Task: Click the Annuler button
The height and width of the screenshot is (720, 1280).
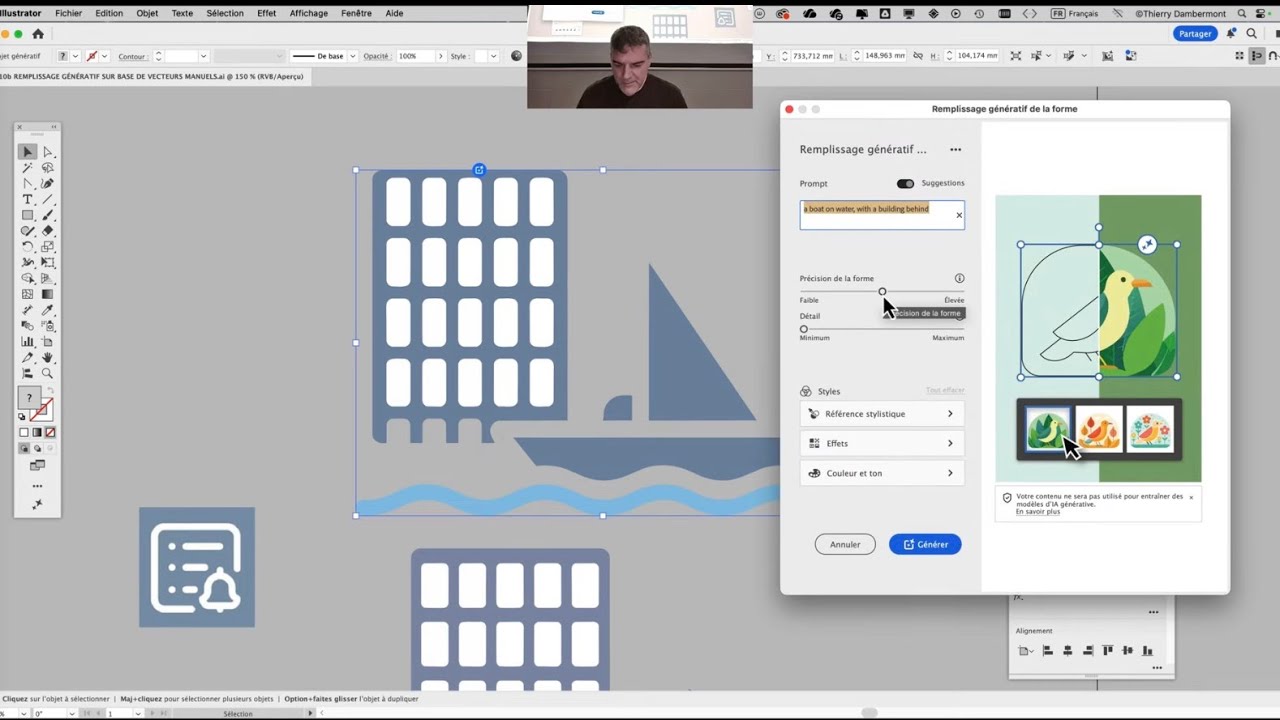Action: 845,544
